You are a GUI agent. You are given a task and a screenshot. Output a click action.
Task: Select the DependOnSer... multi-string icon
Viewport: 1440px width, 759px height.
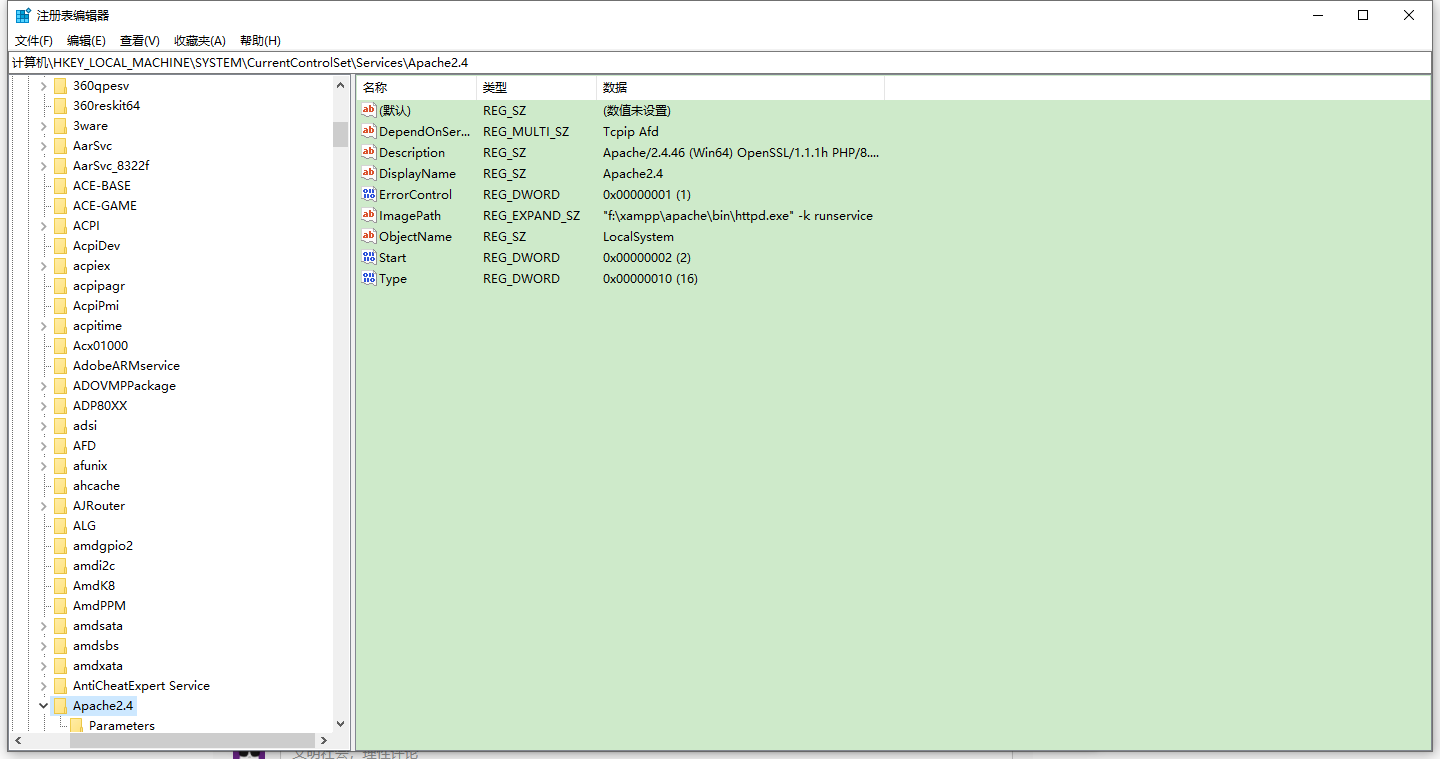click(x=368, y=131)
